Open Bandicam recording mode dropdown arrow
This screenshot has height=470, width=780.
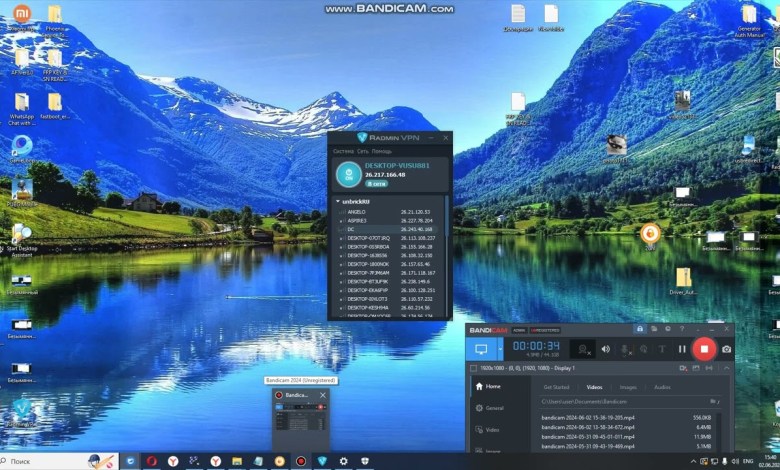(500, 349)
